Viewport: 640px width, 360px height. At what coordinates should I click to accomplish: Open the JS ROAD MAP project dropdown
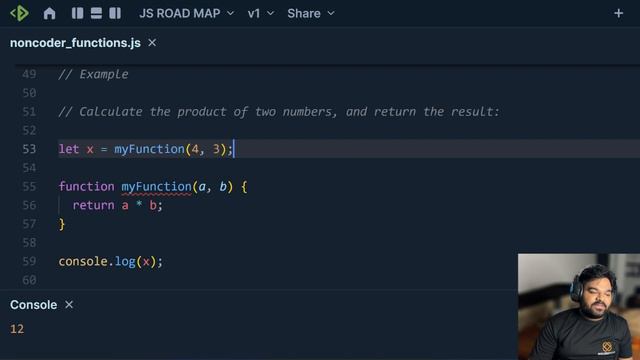[187, 13]
